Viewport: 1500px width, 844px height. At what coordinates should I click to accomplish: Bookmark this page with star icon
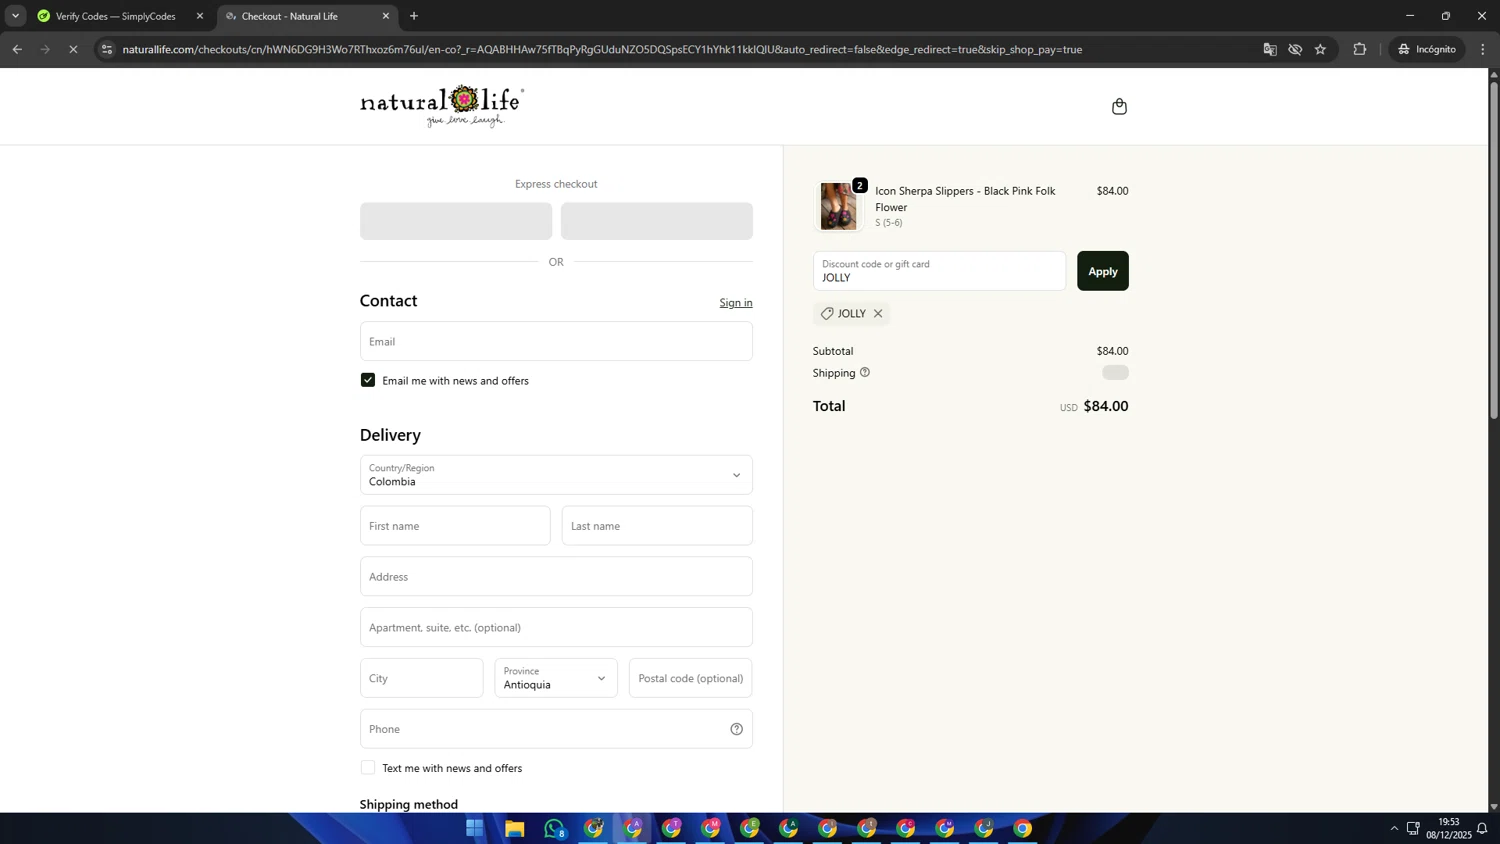pos(1320,49)
